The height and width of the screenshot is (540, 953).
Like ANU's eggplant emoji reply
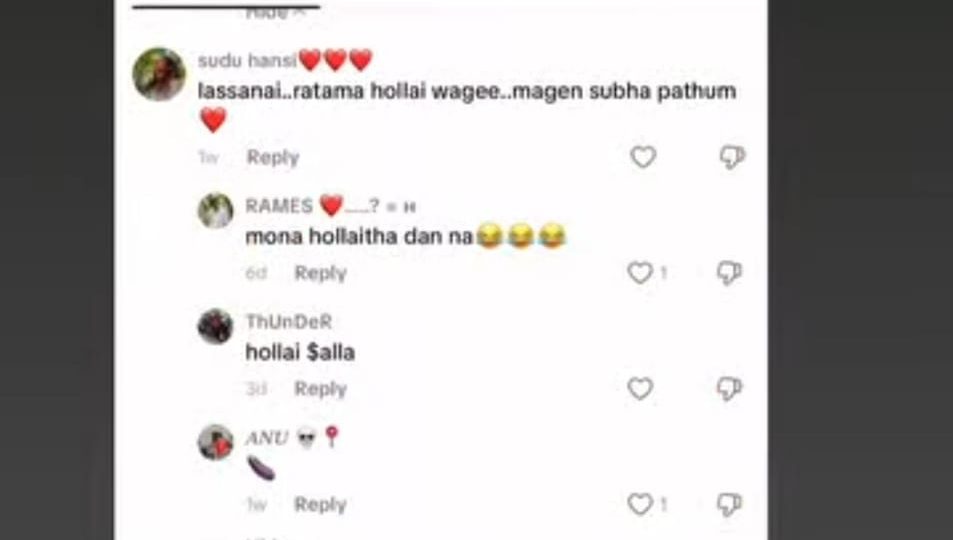(x=639, y=504)
